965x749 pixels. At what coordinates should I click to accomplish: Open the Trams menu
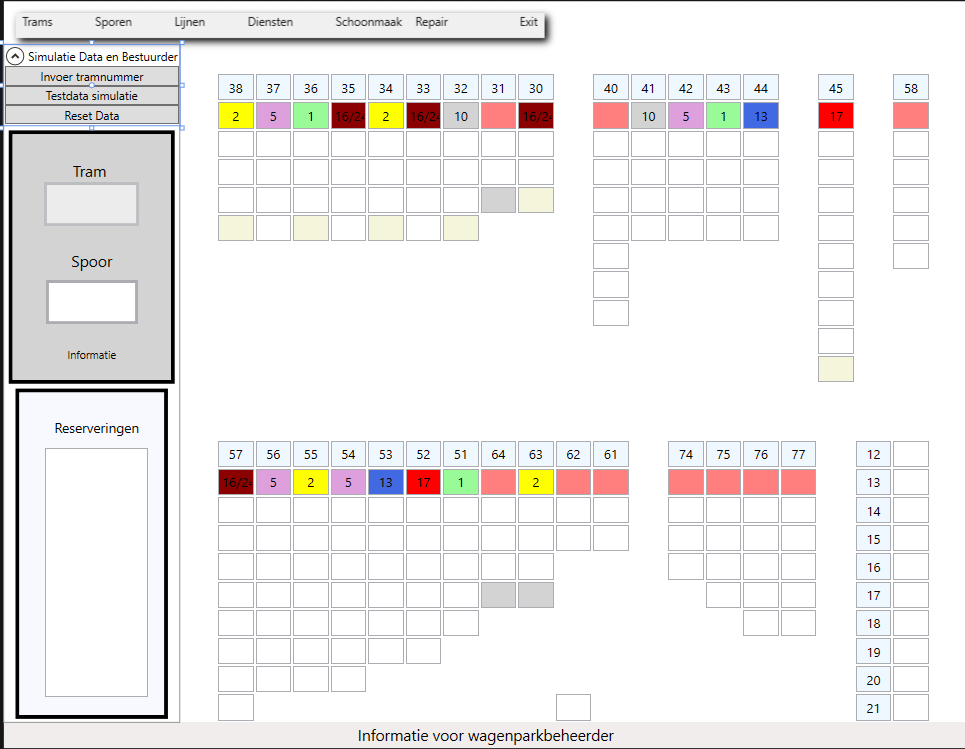pos(38,22)
